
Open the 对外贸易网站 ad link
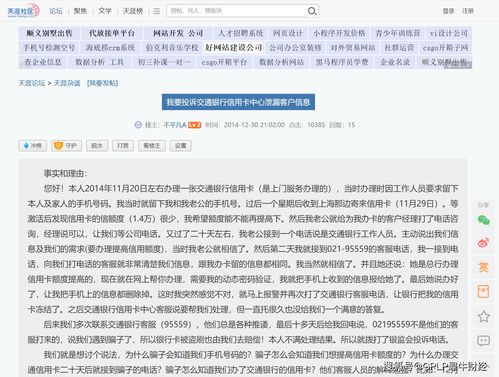pyautogui.click(x=353, y=47)
